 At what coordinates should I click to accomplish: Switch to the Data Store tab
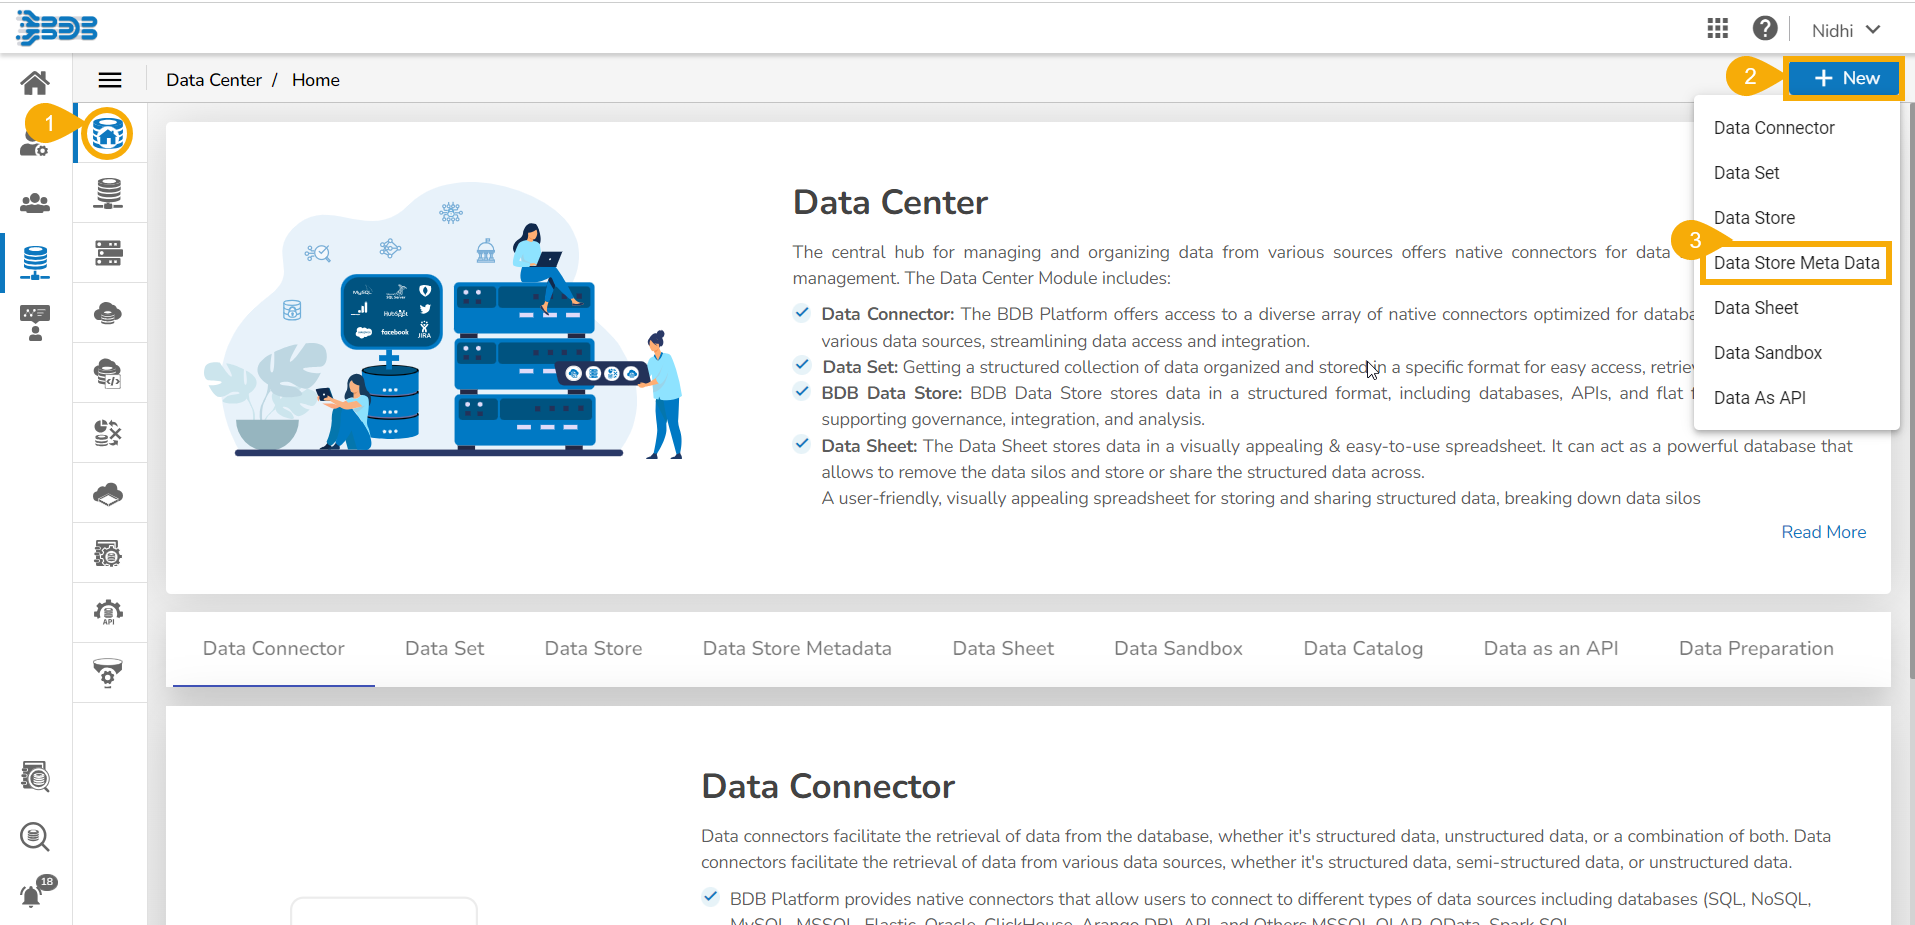click(594, 649)
